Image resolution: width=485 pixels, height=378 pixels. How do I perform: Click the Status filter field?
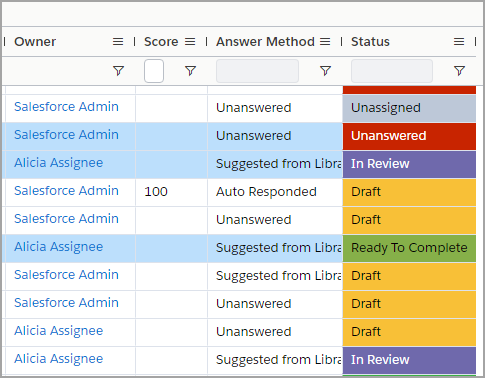[x=392, y=71]
